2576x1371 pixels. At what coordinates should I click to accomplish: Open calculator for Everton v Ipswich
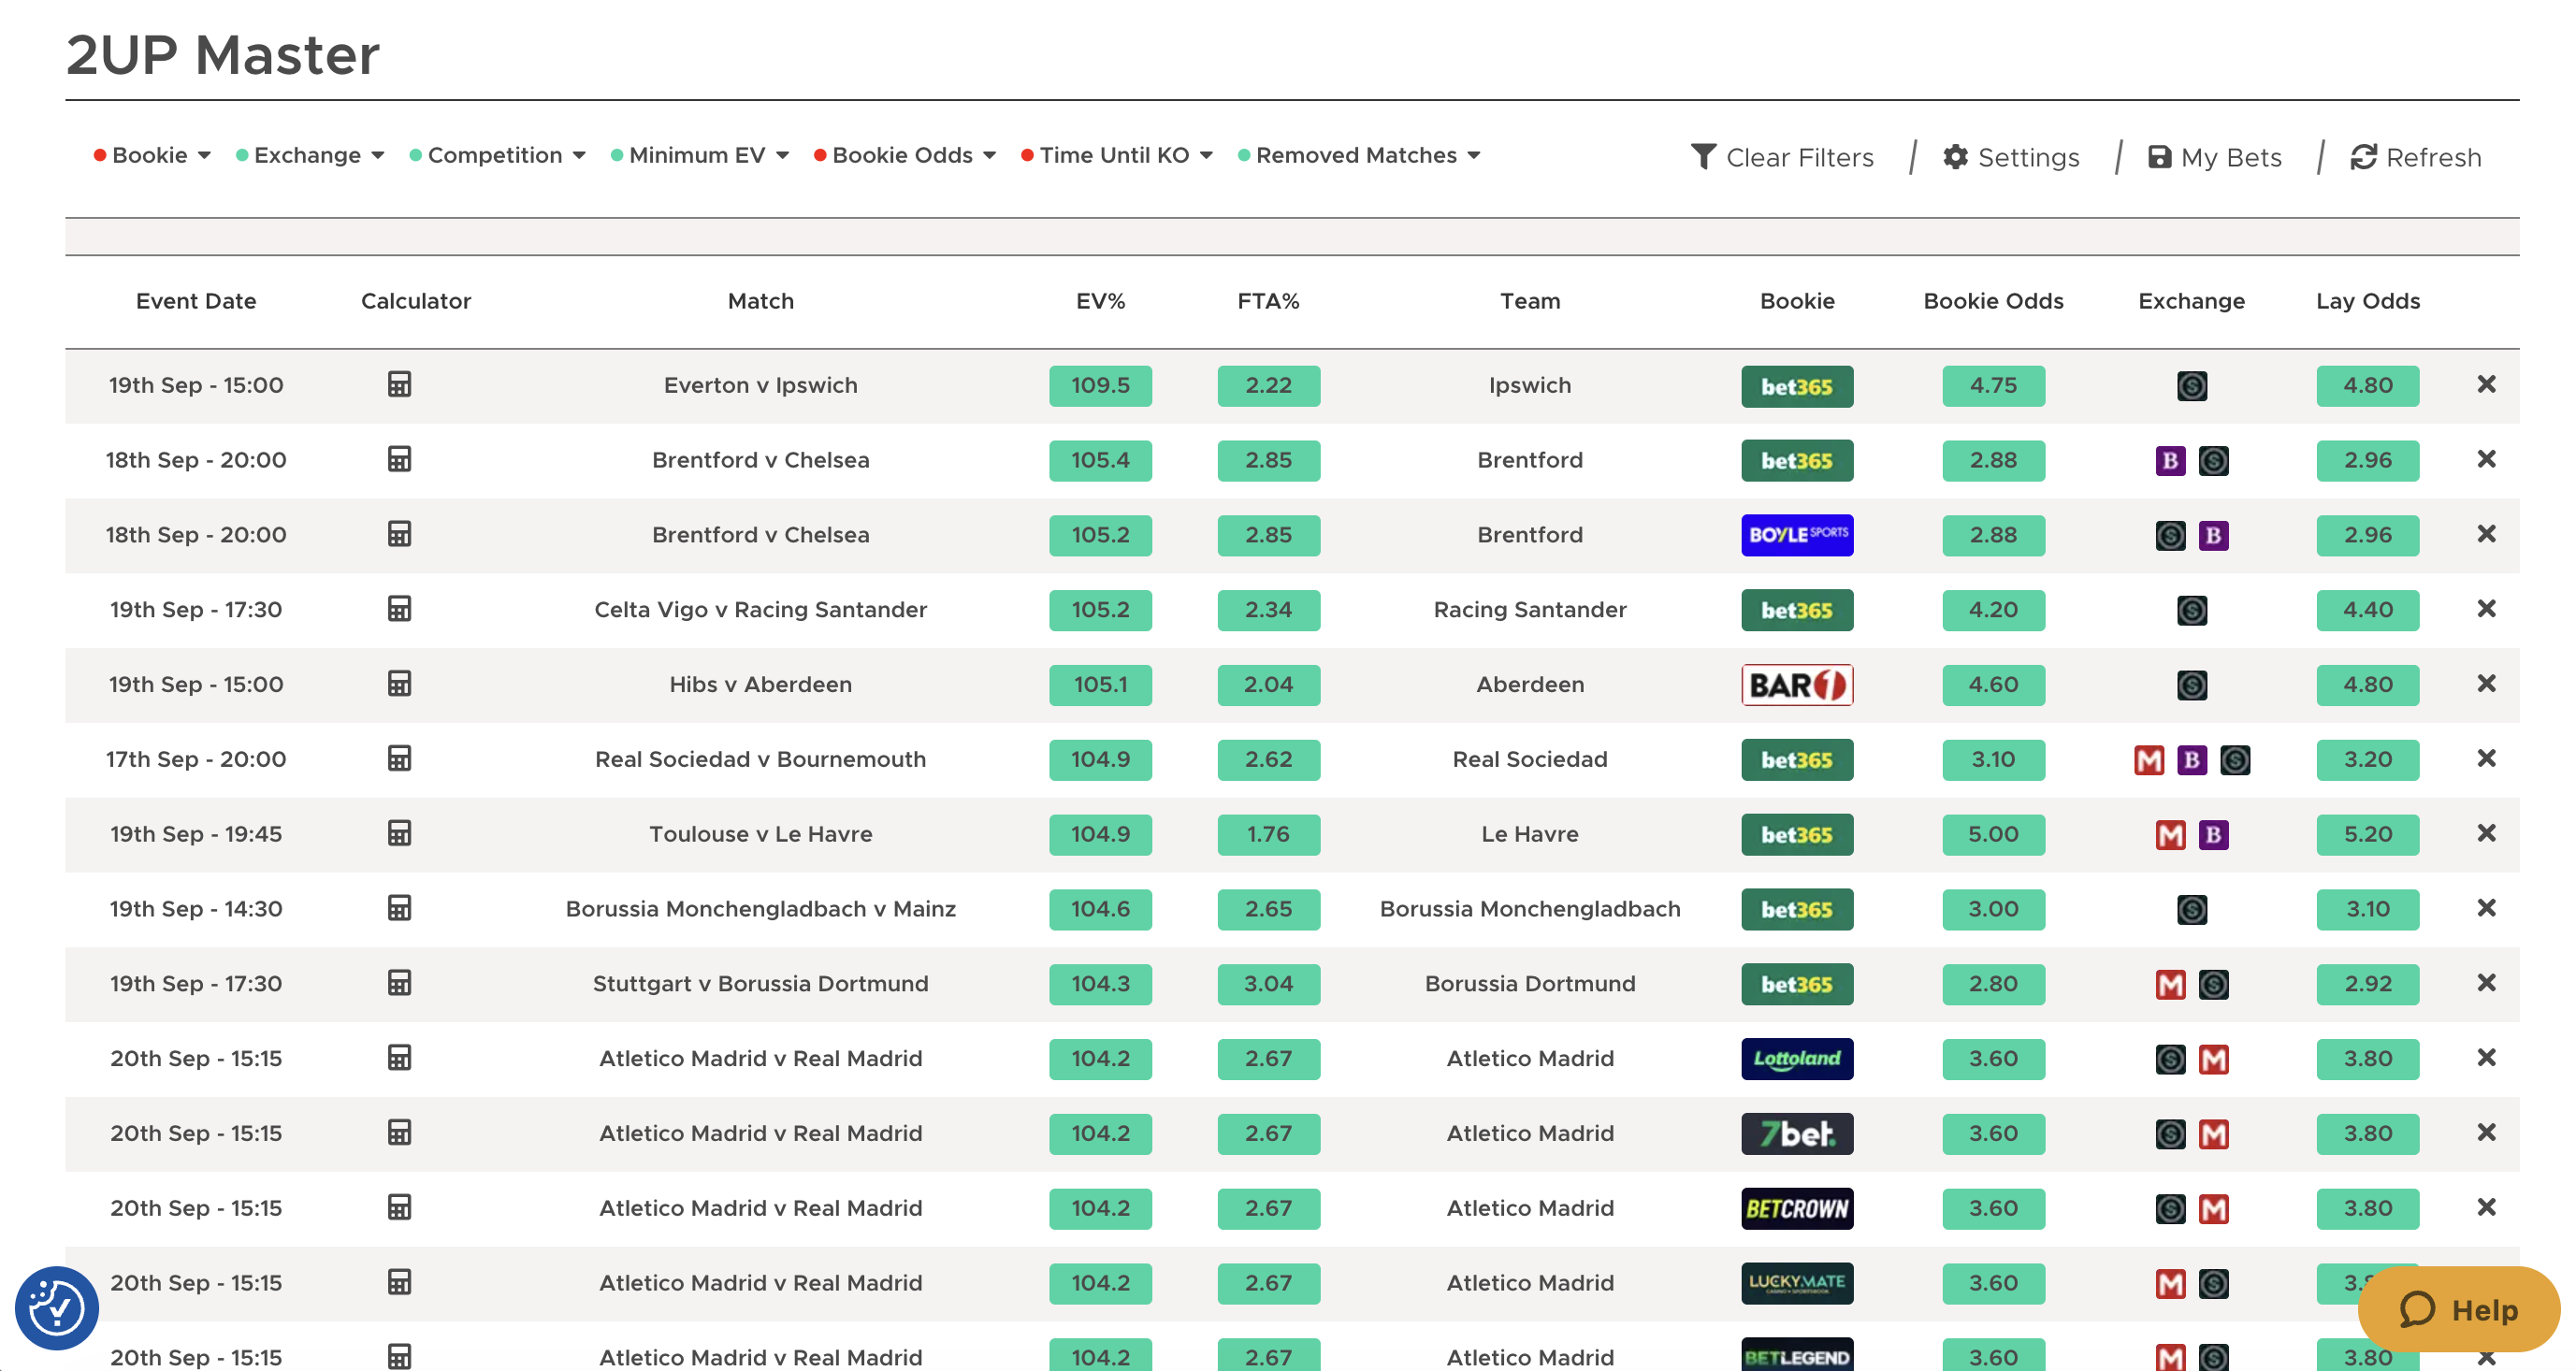399,384
